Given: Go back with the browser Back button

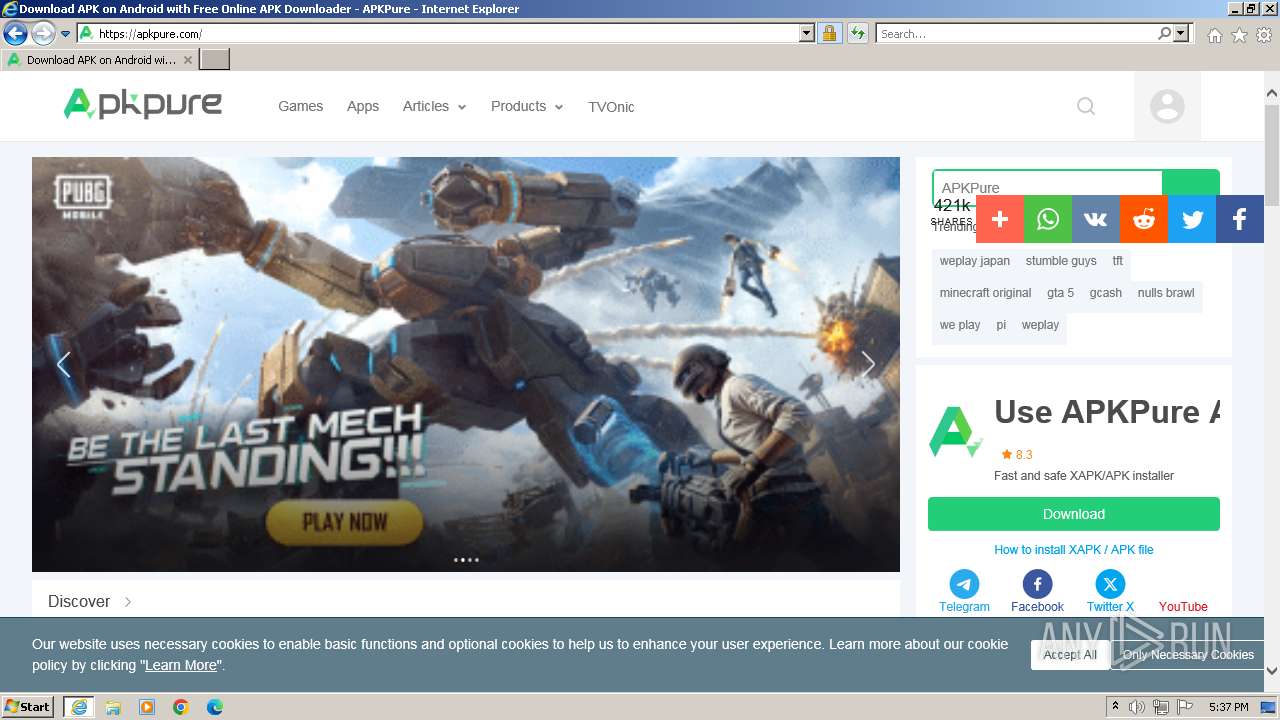Looking at the screenshot, I should point(15,34).
